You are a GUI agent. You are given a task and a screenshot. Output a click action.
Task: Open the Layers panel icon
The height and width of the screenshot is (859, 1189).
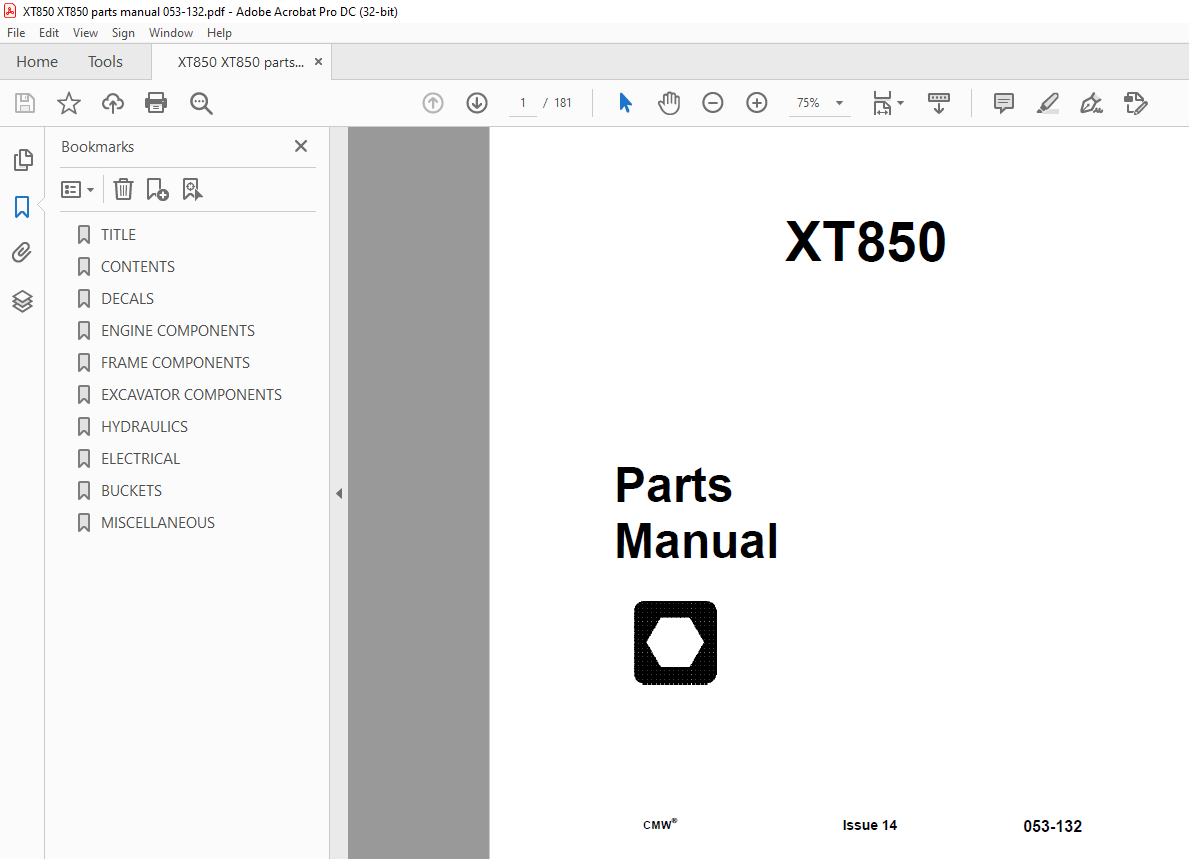click(23, 302)
